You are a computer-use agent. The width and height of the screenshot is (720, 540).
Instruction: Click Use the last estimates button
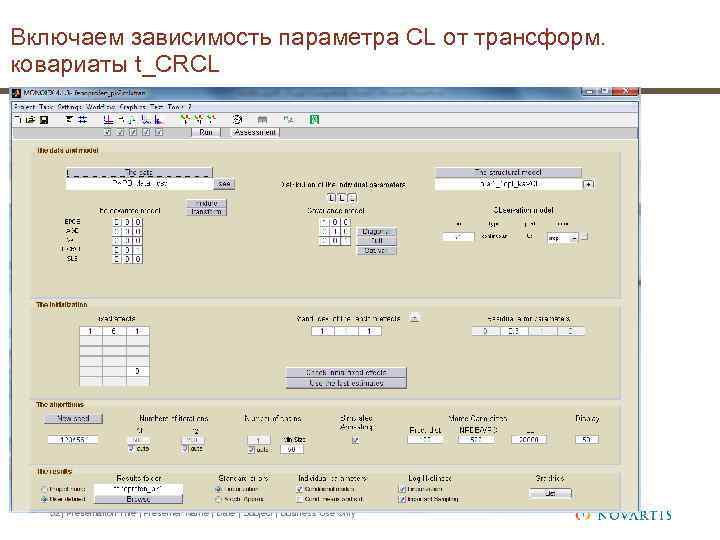pos(346,383)
